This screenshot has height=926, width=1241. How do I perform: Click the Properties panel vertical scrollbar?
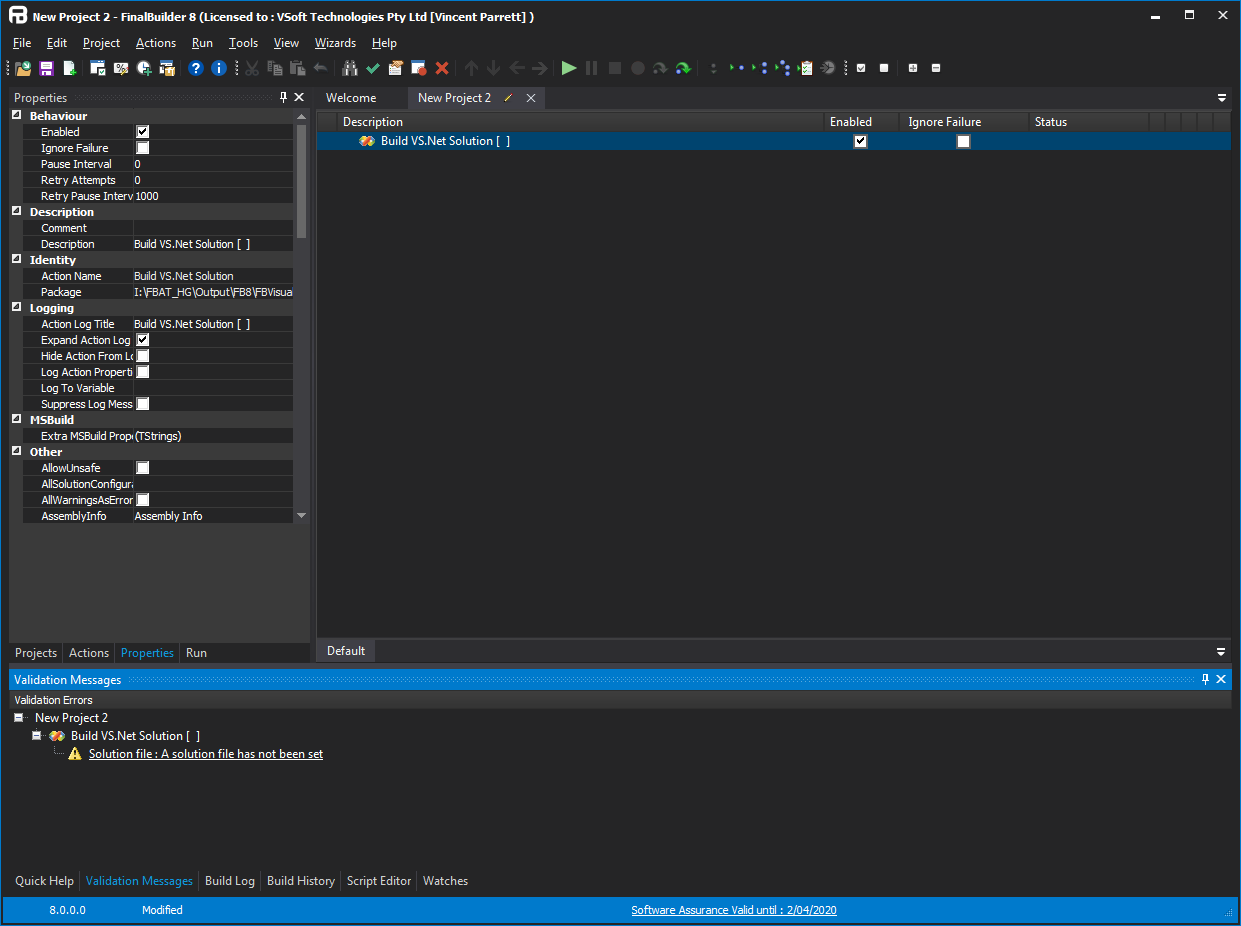tap(302, 180)
